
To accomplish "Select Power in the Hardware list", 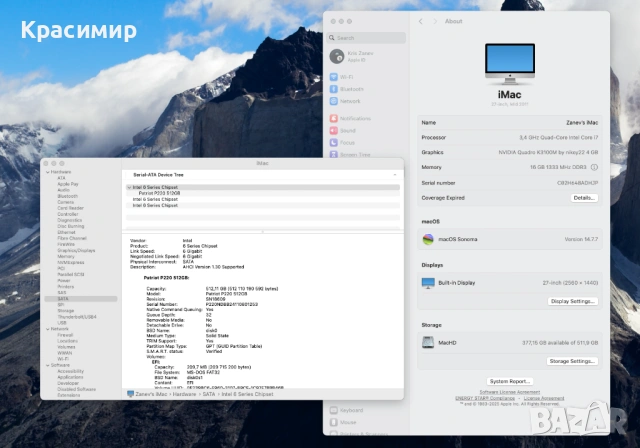I will click(64, 281).
